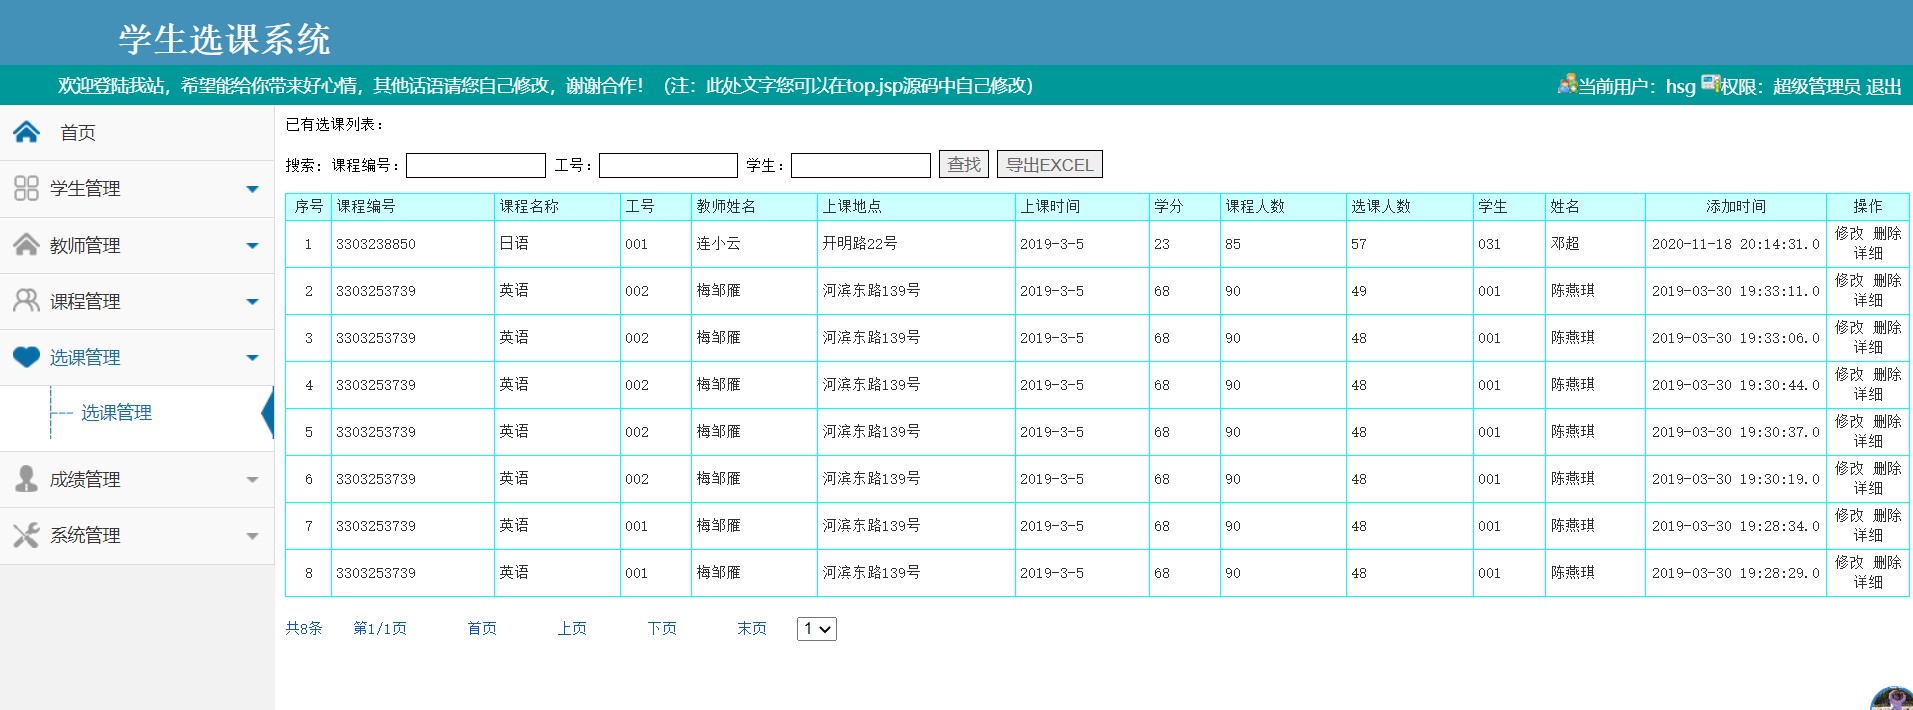Open the 成绩管理 menu label
This screenshot has width=1913, height=710.
click(85, 479)
